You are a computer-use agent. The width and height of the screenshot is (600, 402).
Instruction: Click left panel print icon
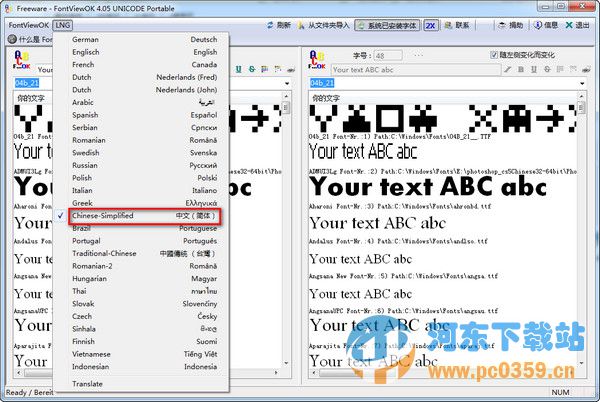291,70
